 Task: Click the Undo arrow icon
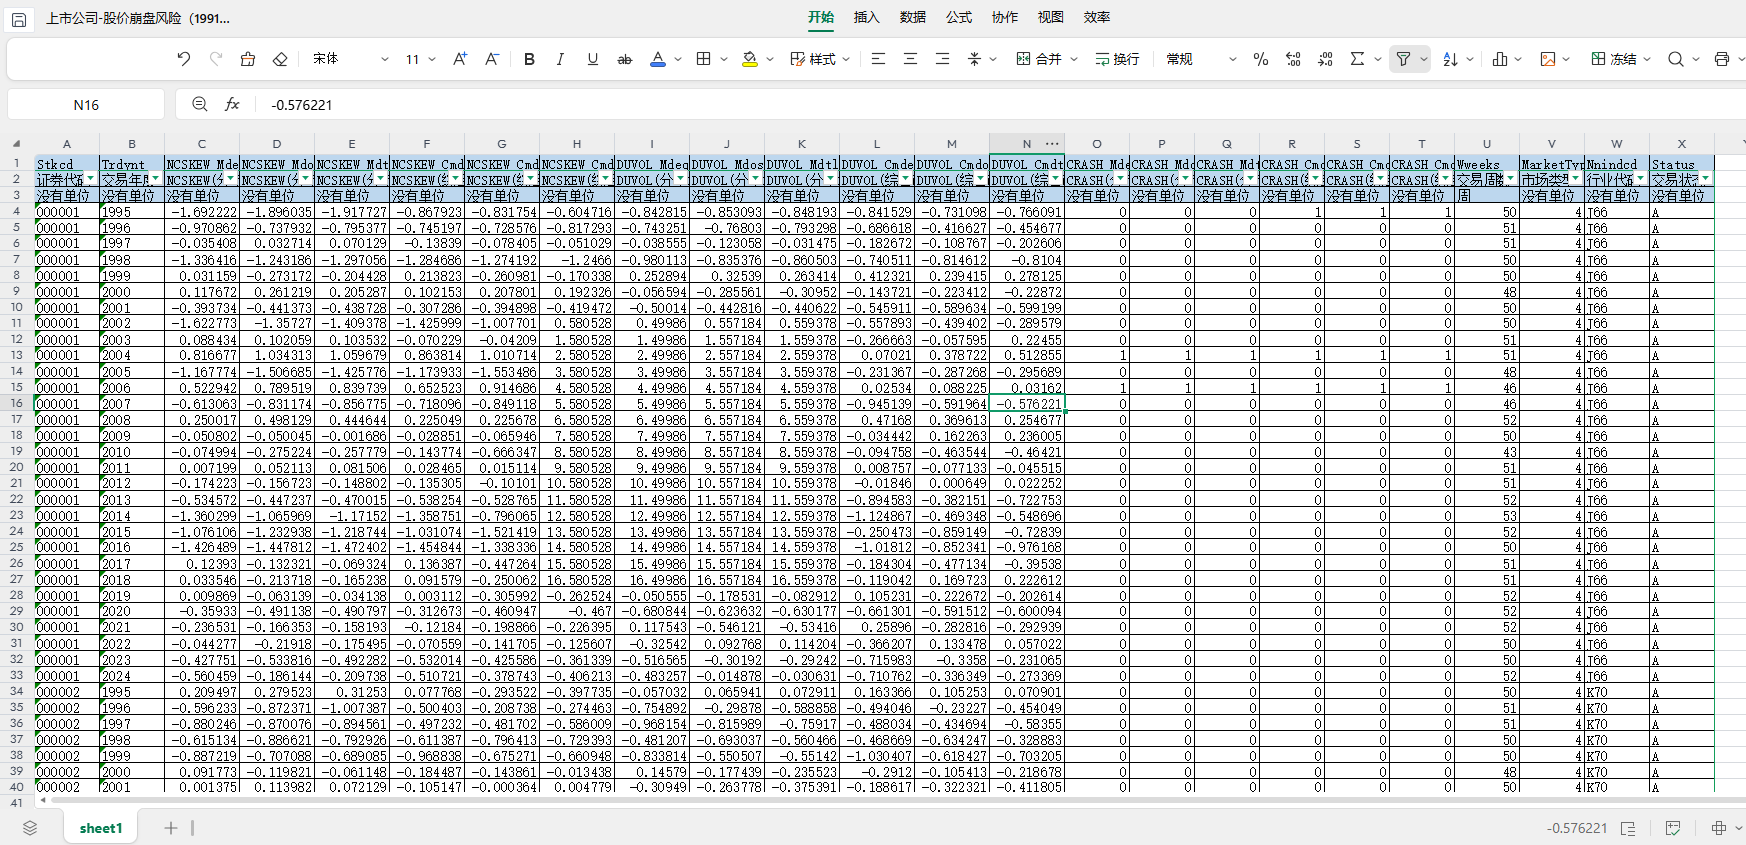tap(184, 59)
